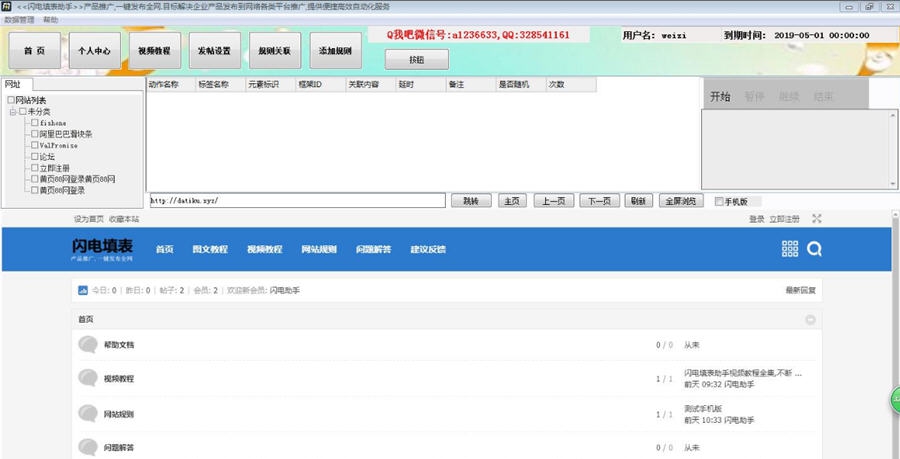Go back with the 上一页 button

[x=554, y=201]
